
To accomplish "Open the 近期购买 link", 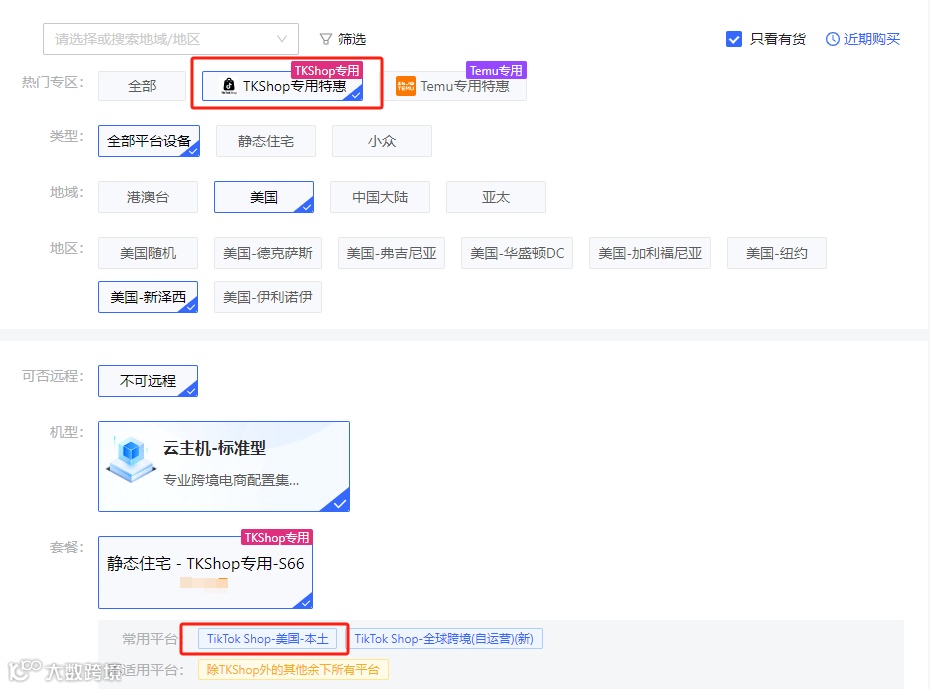I will point(871,39).
